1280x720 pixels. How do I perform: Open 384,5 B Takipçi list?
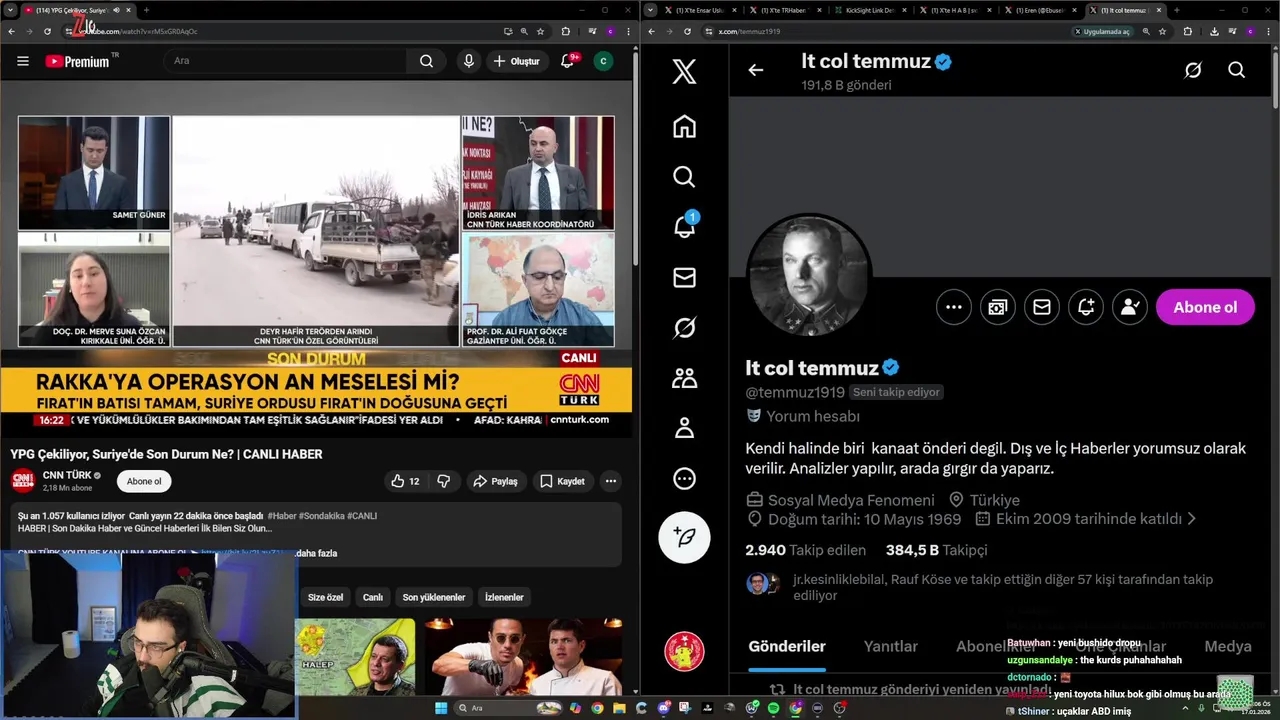[936, 550]
